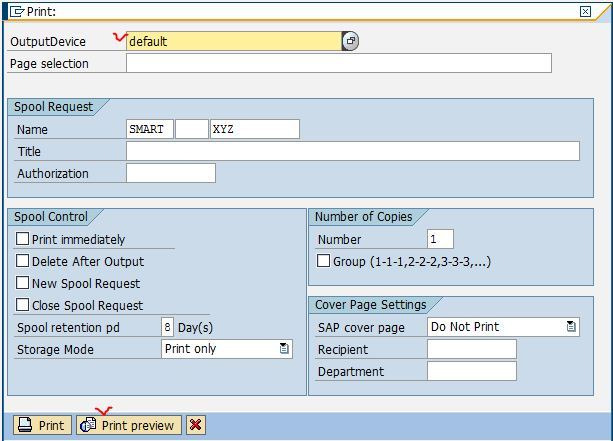The image size is (613, 441).
Task: Click the Spool Request group header
Action: click(x=54, y=107)
